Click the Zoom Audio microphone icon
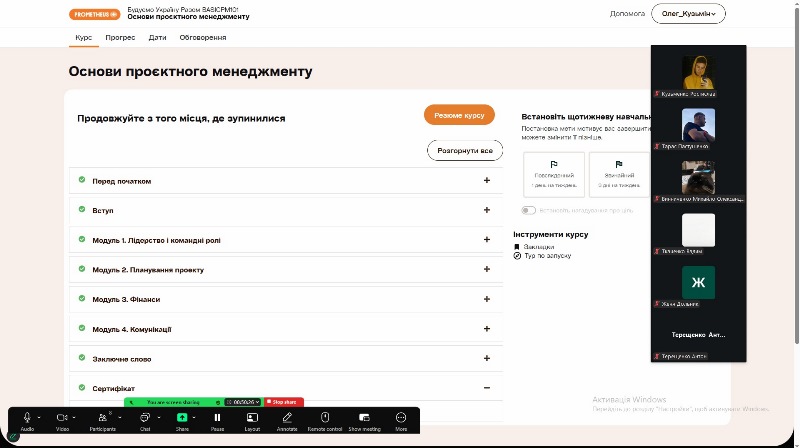This screenshot has height=448, width=800. tap(27, 417)
